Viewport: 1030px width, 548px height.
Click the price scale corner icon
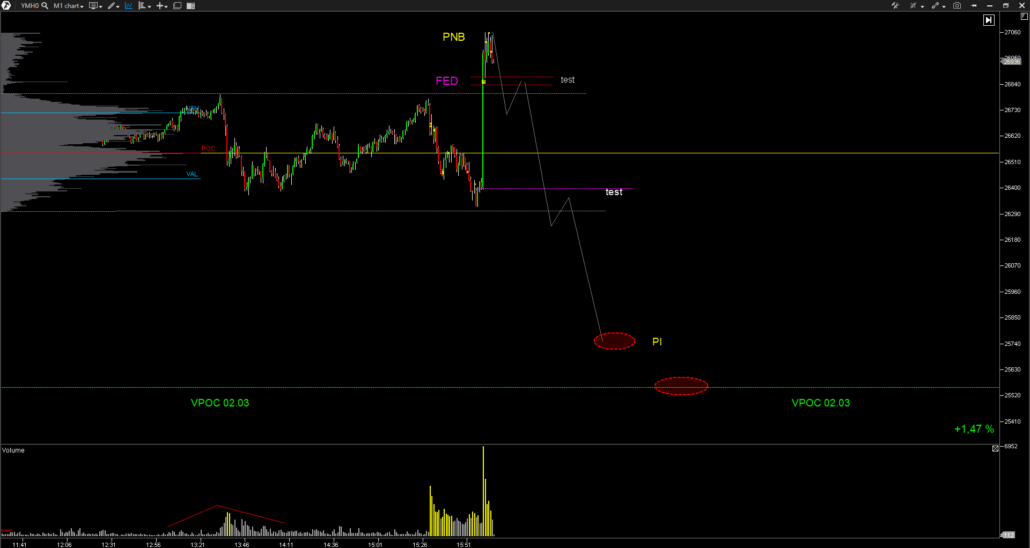pos(1023,18)
